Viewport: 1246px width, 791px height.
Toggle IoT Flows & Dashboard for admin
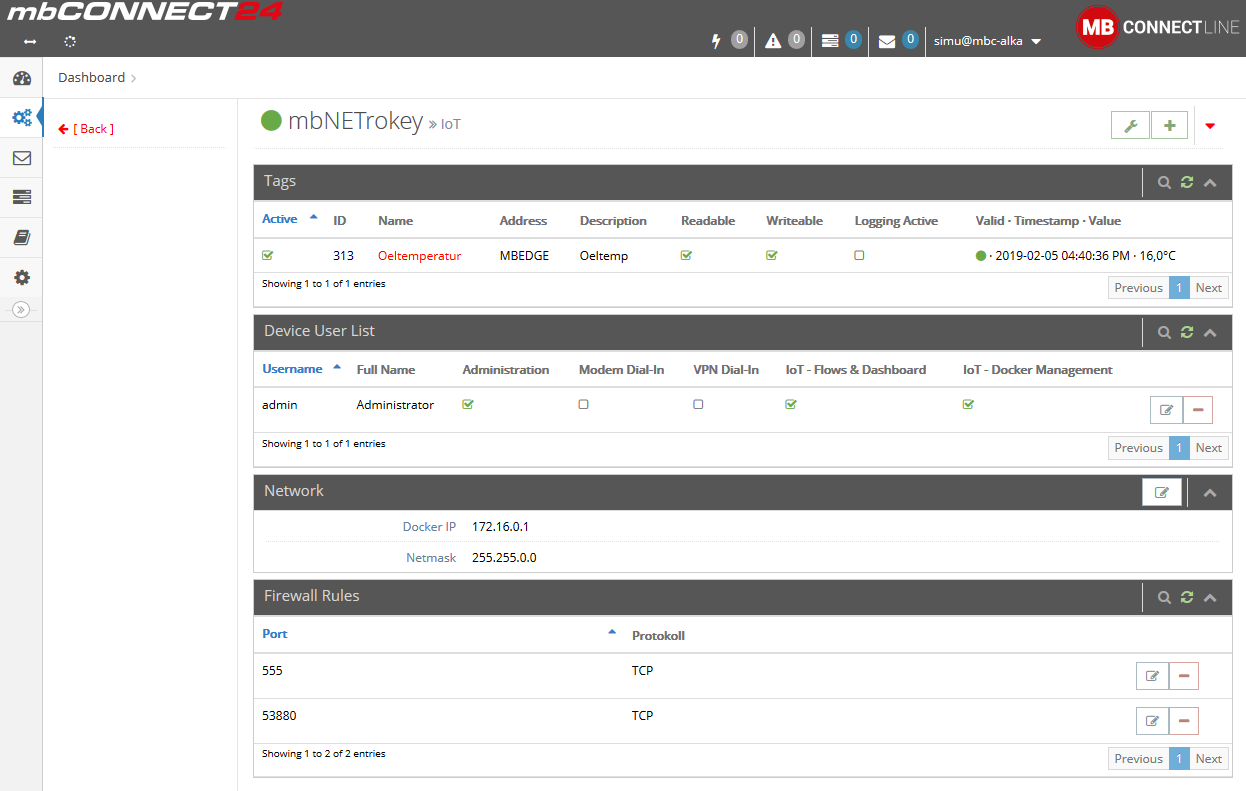click(x=791, y=404)
